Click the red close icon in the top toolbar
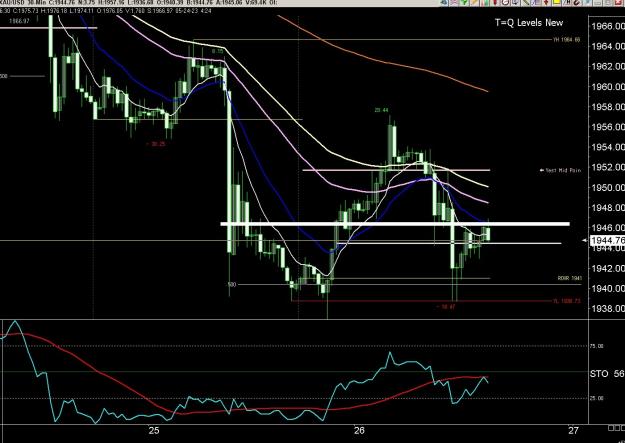This screenshot has width=625, height=443. 618,2
